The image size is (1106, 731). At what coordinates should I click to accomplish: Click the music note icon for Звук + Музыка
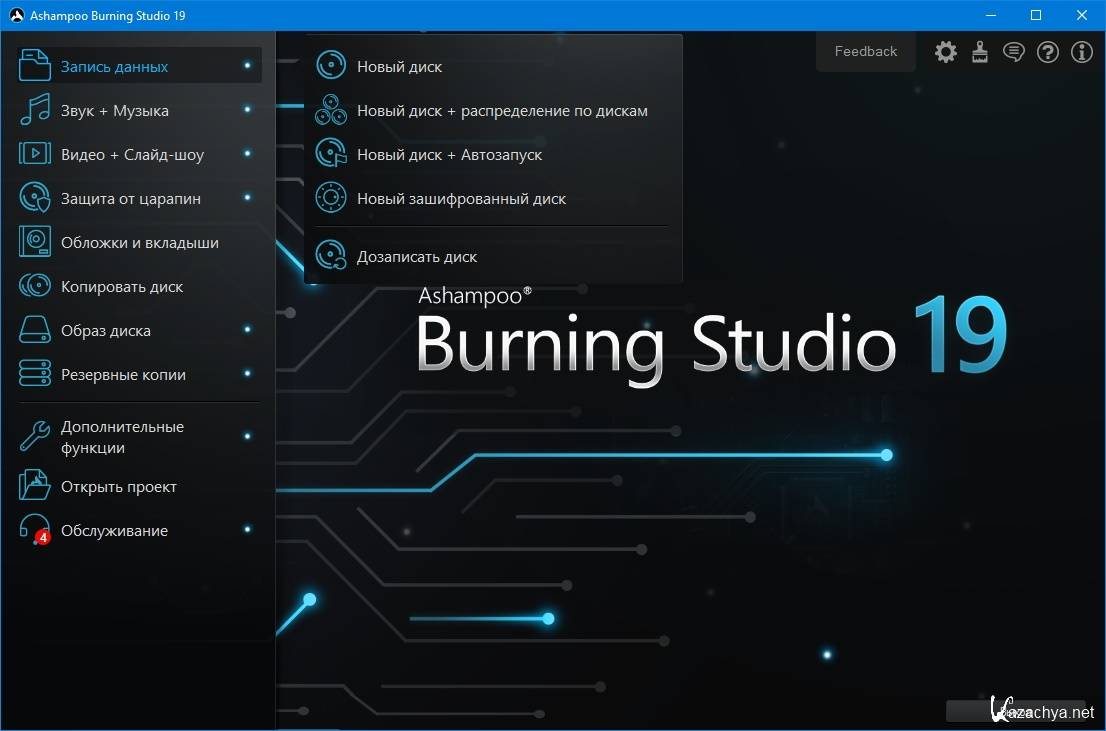point(35,111)
